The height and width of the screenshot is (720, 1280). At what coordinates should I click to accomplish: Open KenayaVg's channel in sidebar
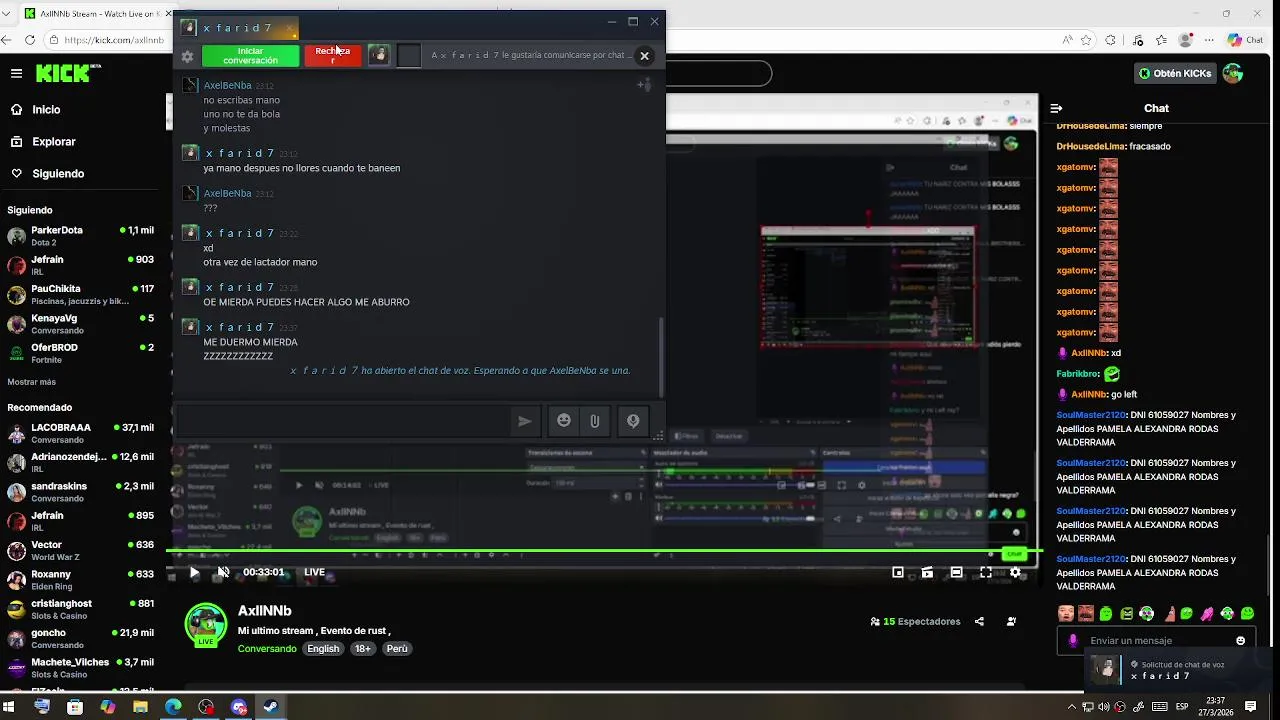pyautogui.click(x=81, y=324)
